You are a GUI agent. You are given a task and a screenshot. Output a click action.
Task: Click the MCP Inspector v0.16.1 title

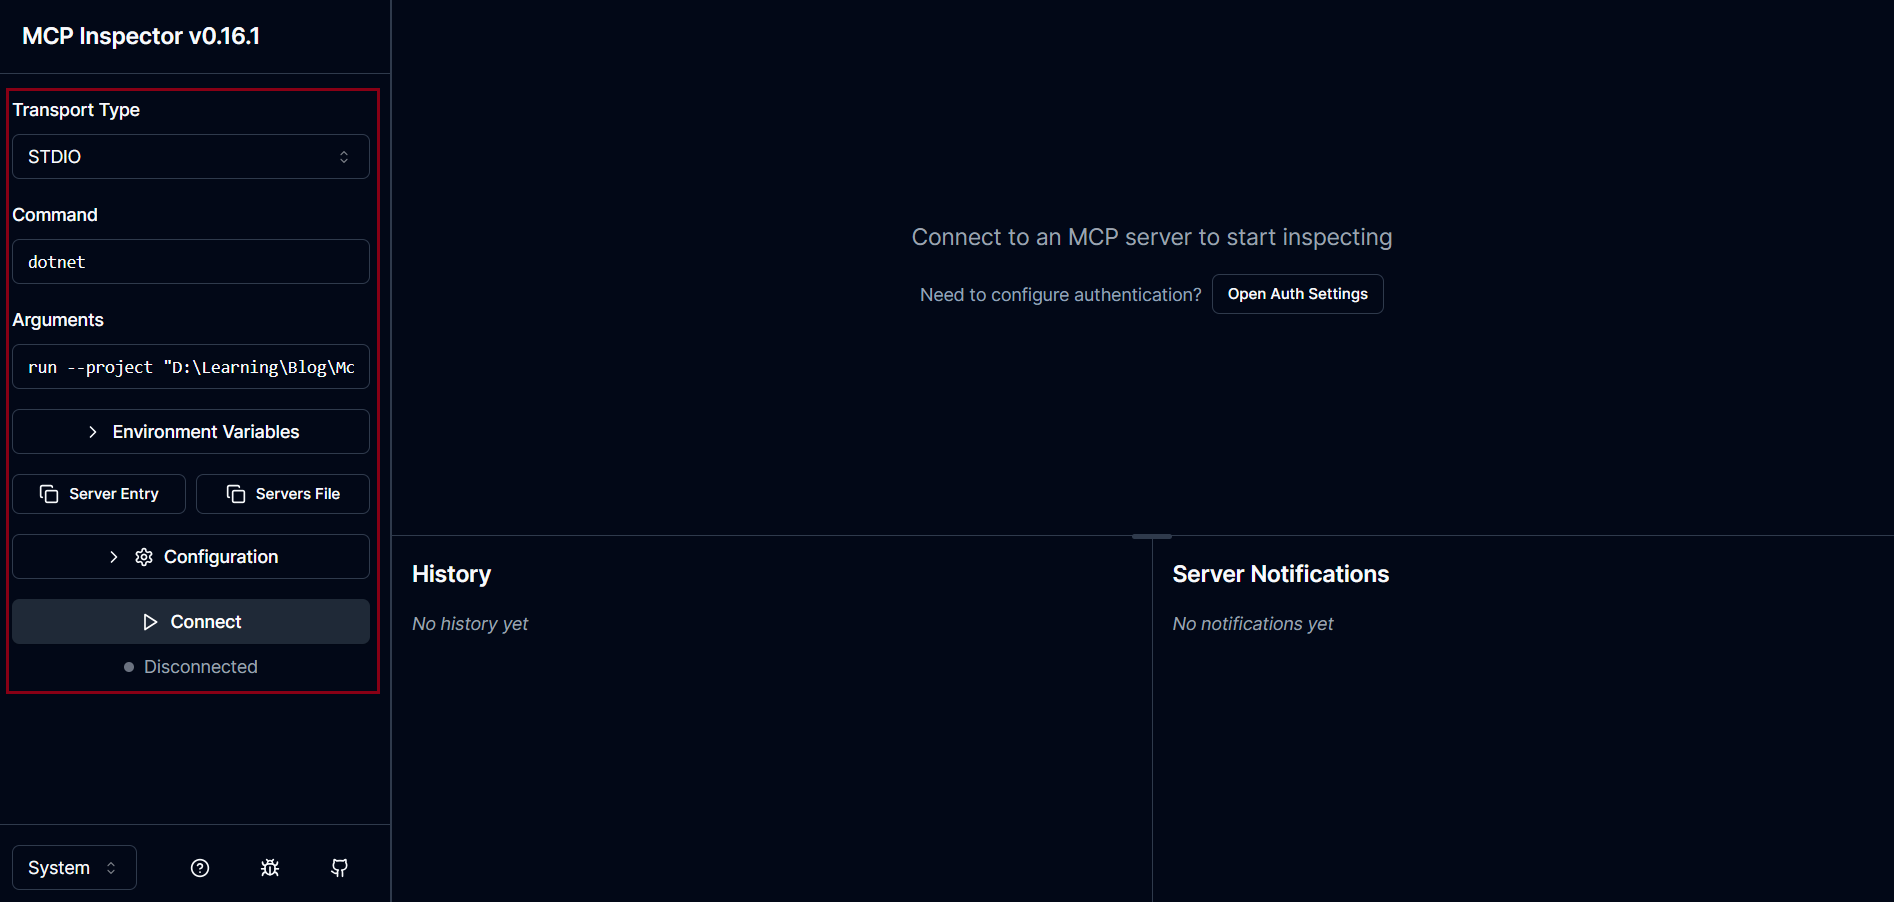(x=141, y=36)
